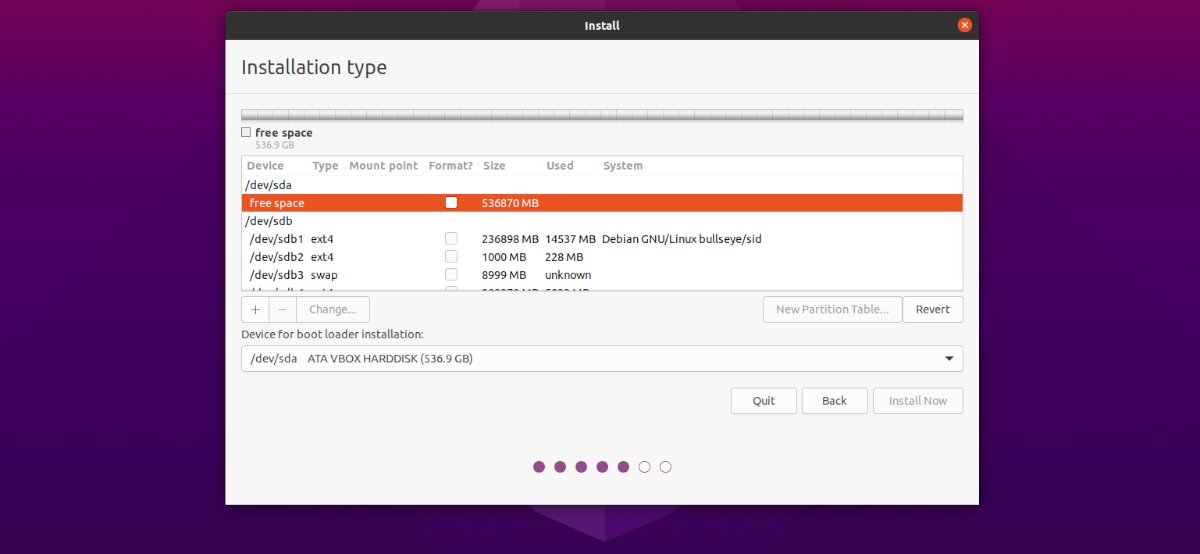
Task: Sort by the Size column header
Action: (494, 166)
